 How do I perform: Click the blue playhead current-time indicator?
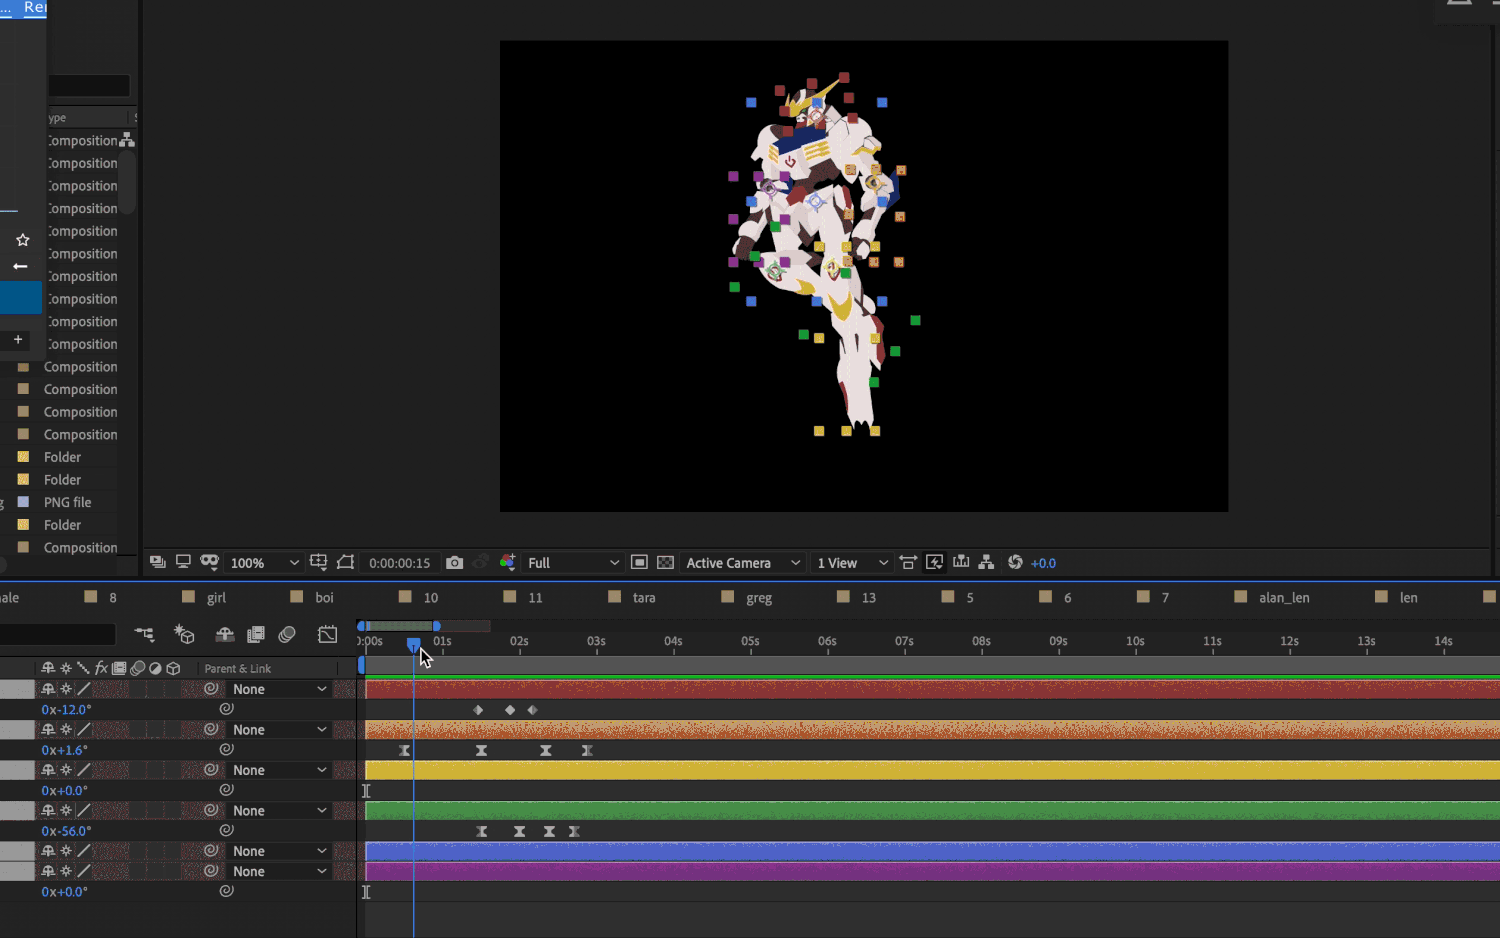click(413, 644)
